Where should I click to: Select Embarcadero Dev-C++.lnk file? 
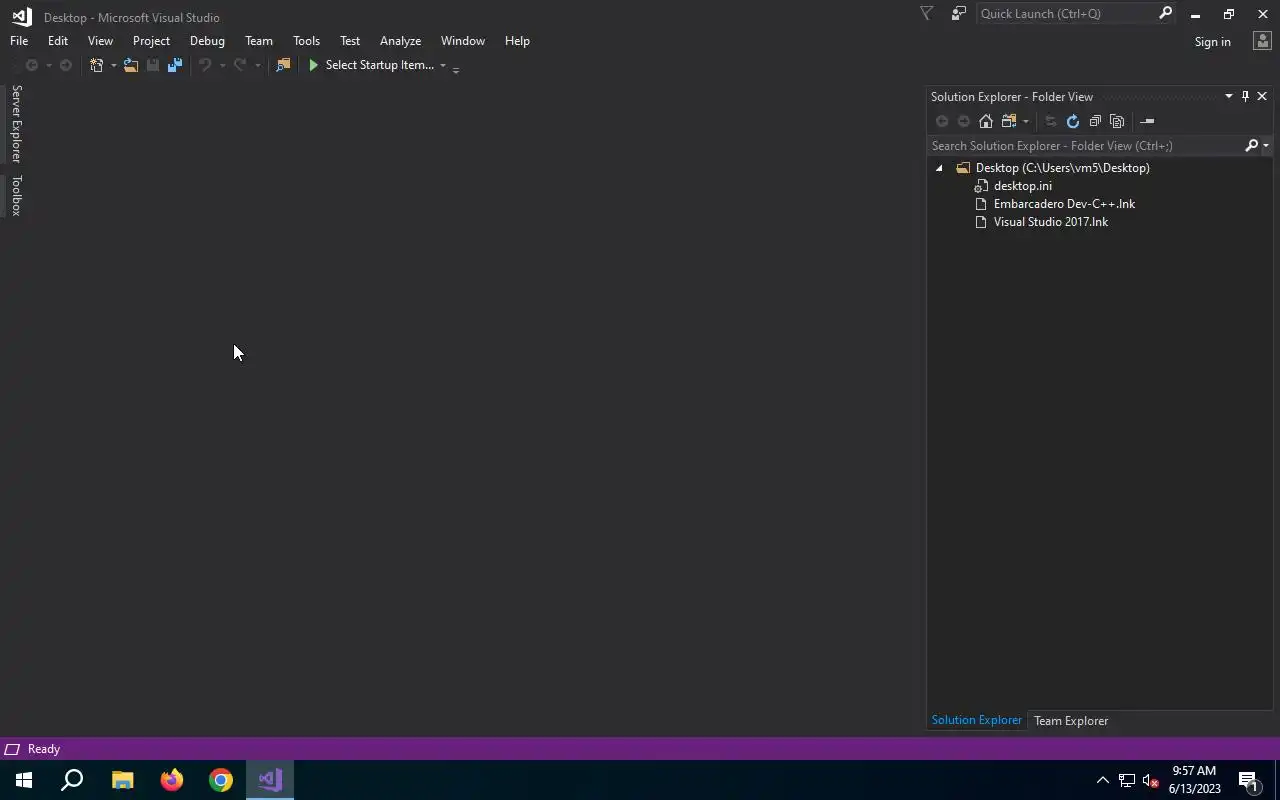[1064, 204]
